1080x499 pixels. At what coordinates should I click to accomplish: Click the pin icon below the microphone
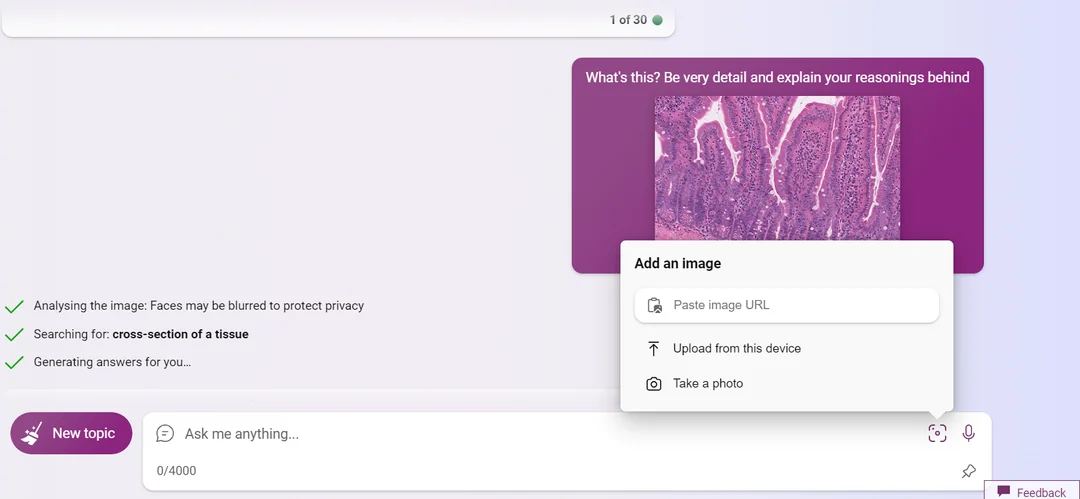click(968, 471)
